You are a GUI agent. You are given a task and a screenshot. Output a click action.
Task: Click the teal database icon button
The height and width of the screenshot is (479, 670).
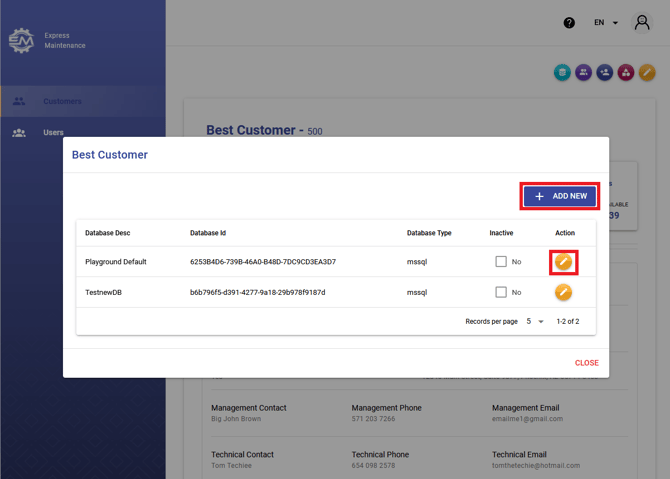(x=563, y=73)
